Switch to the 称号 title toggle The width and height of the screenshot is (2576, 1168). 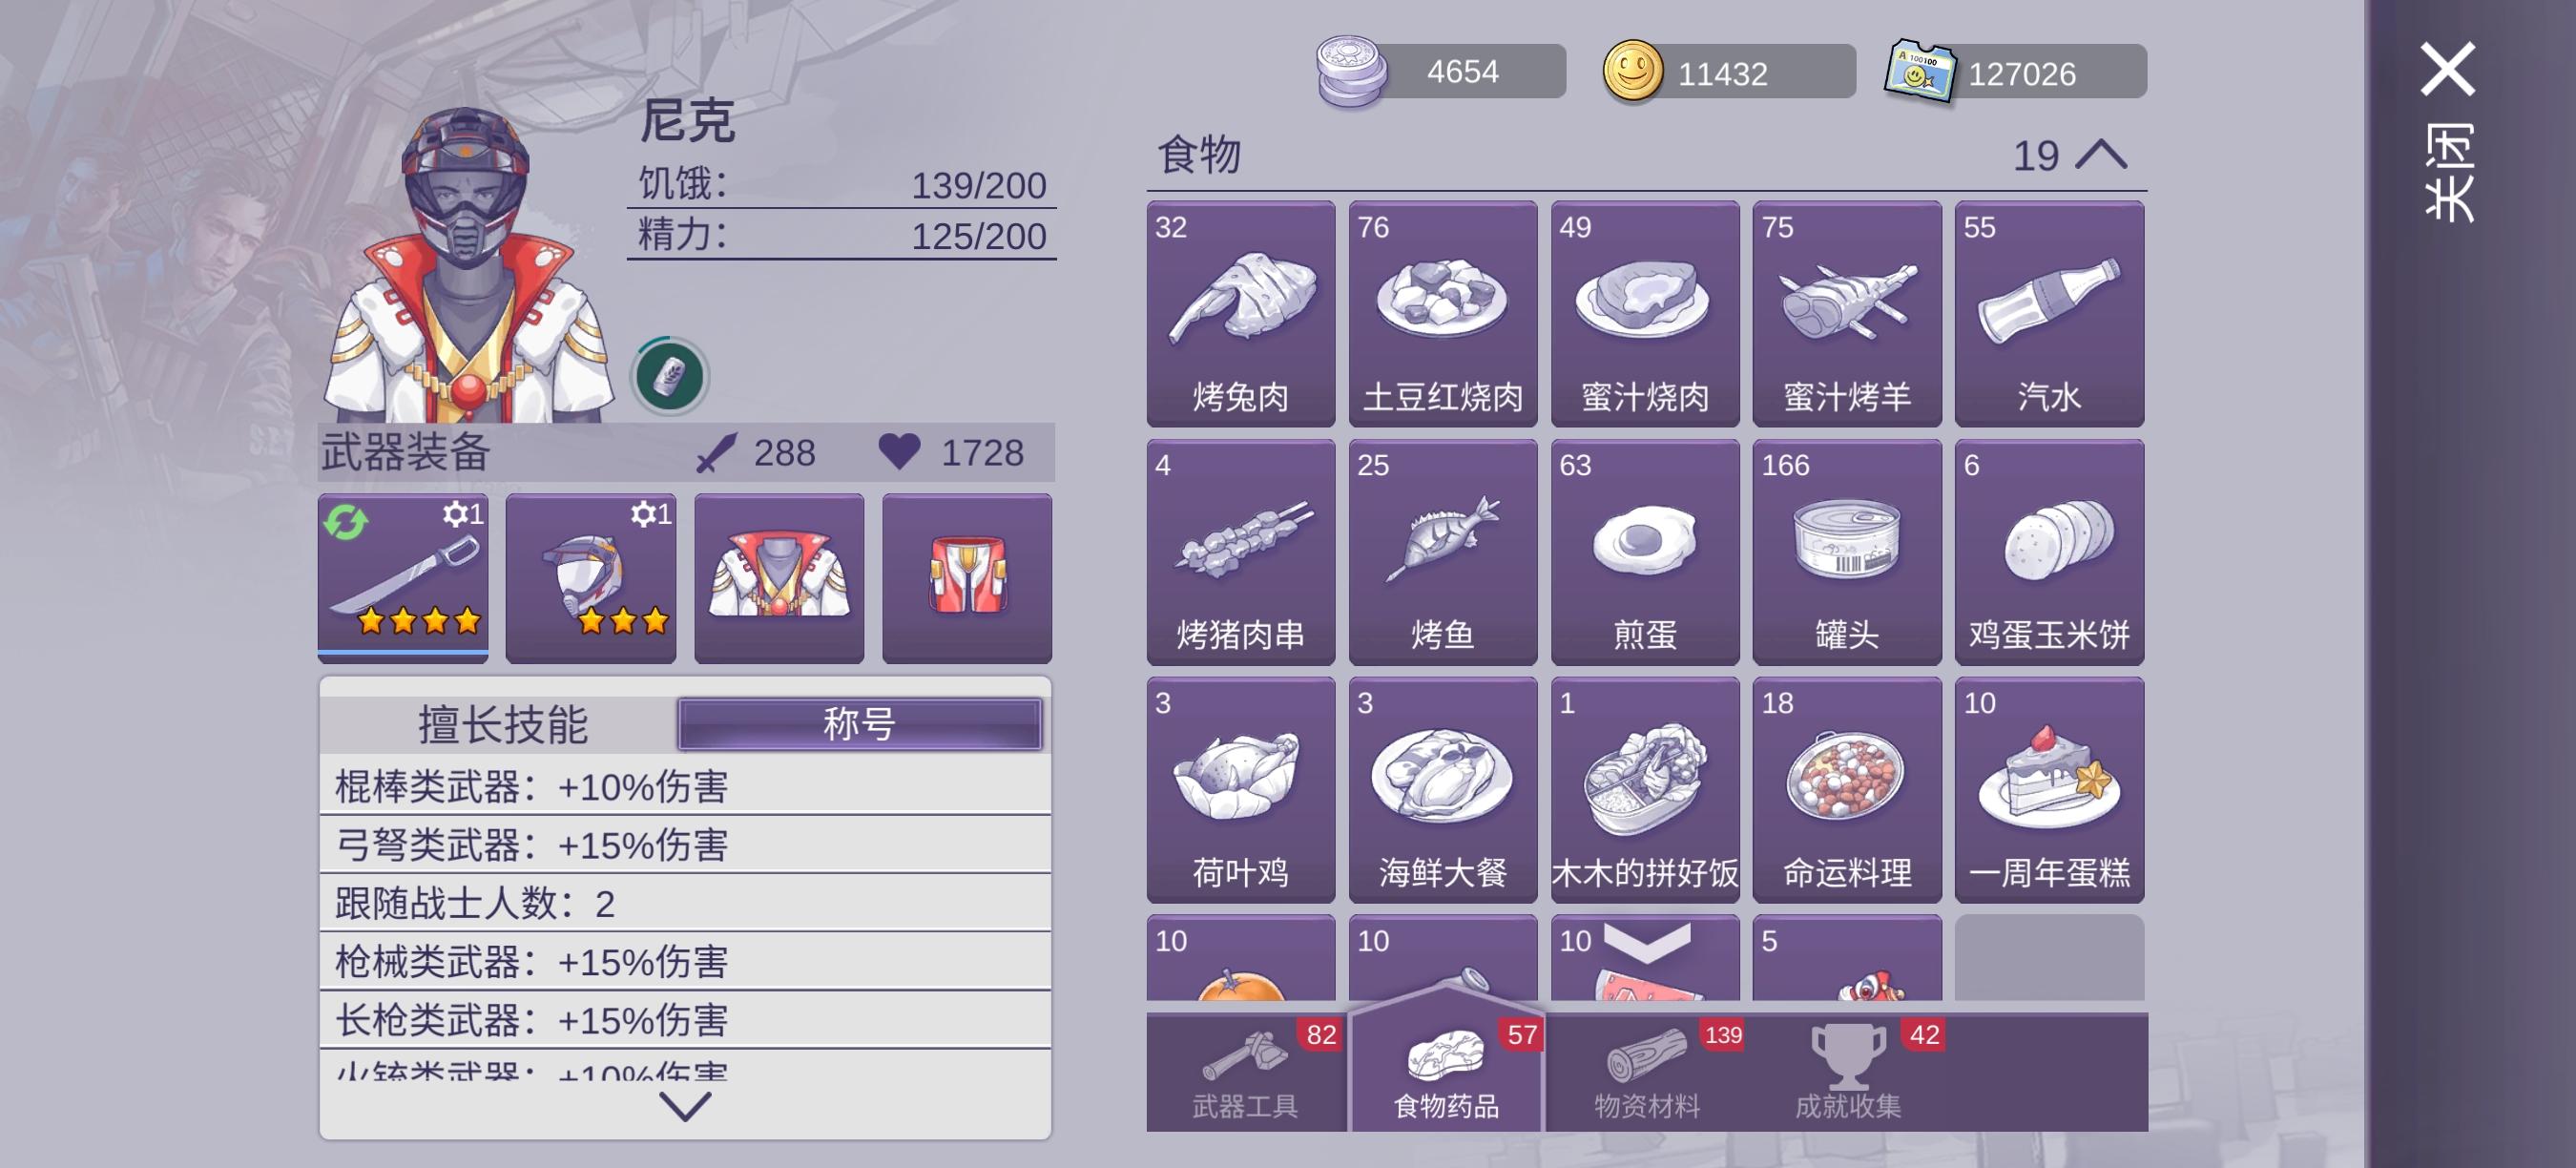[859, 724]
